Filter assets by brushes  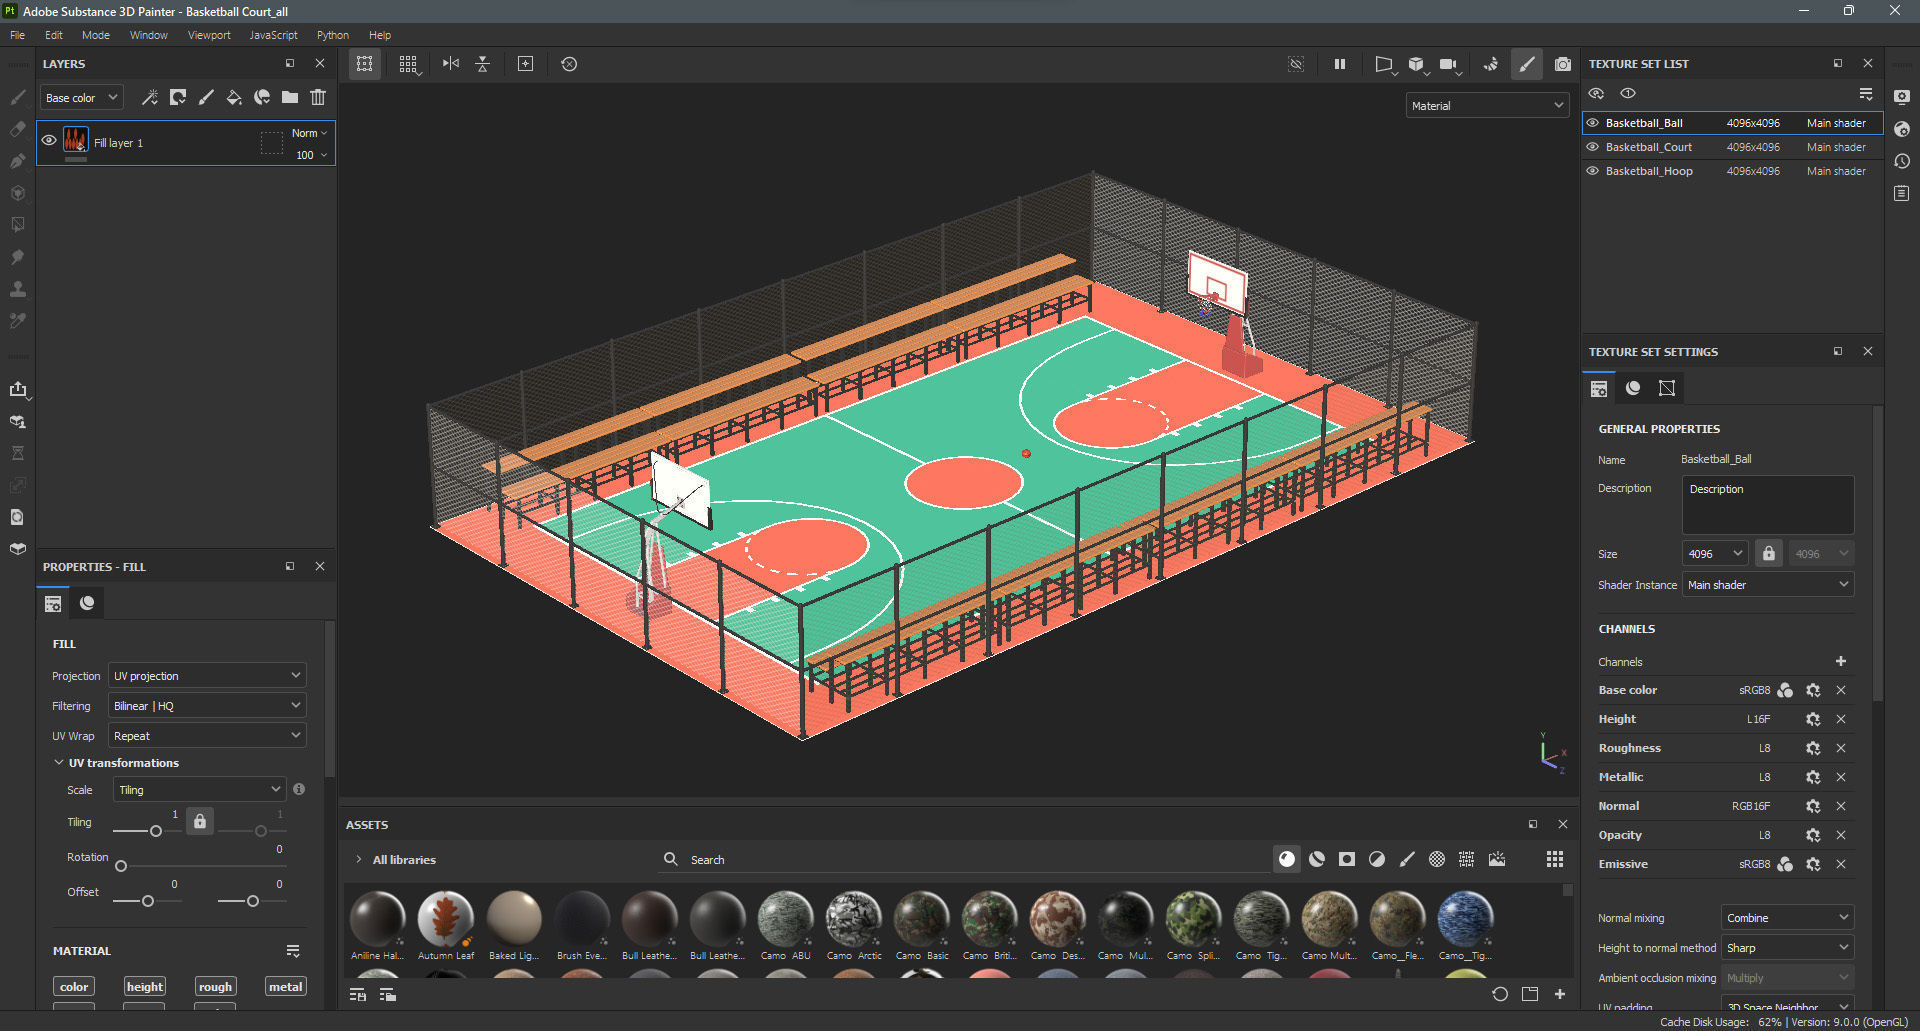click(1407, 859)
